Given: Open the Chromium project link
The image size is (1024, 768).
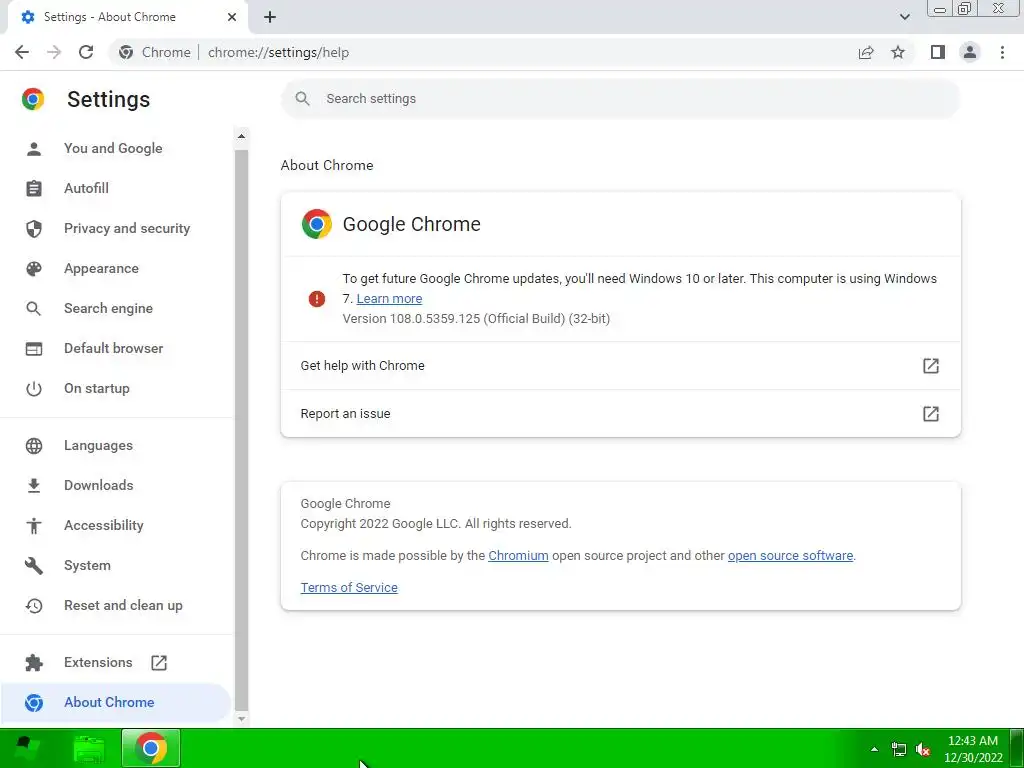Looking at the screenshot, I should point(518,556).
